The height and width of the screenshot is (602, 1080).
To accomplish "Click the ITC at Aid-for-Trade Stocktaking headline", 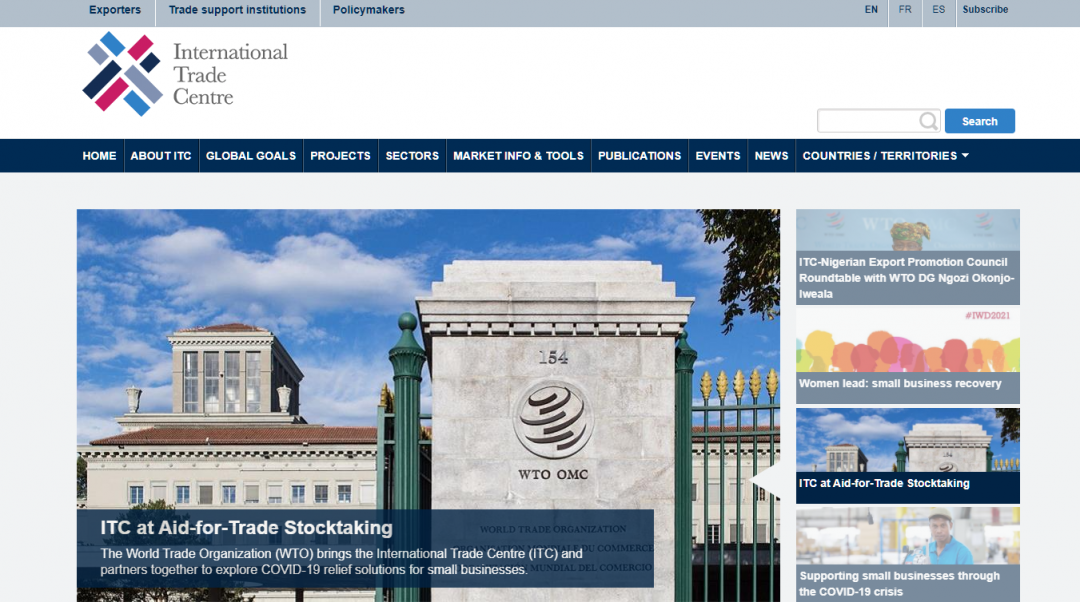I will pyautogui.click(x=247, y=528).
